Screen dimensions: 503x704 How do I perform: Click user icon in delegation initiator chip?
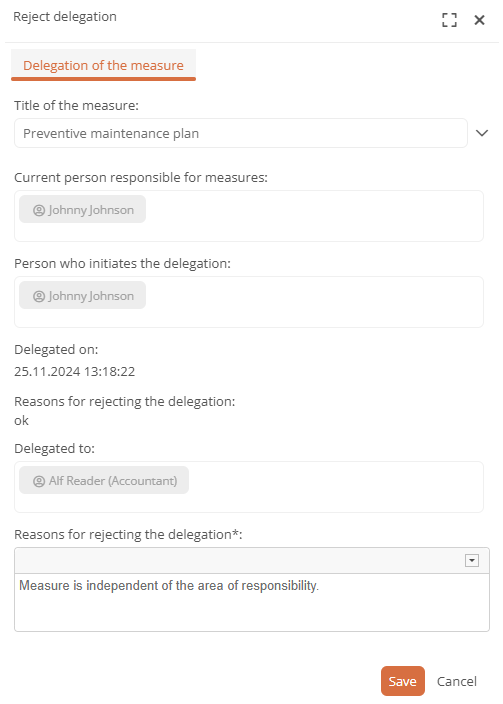tap(39, 296)
